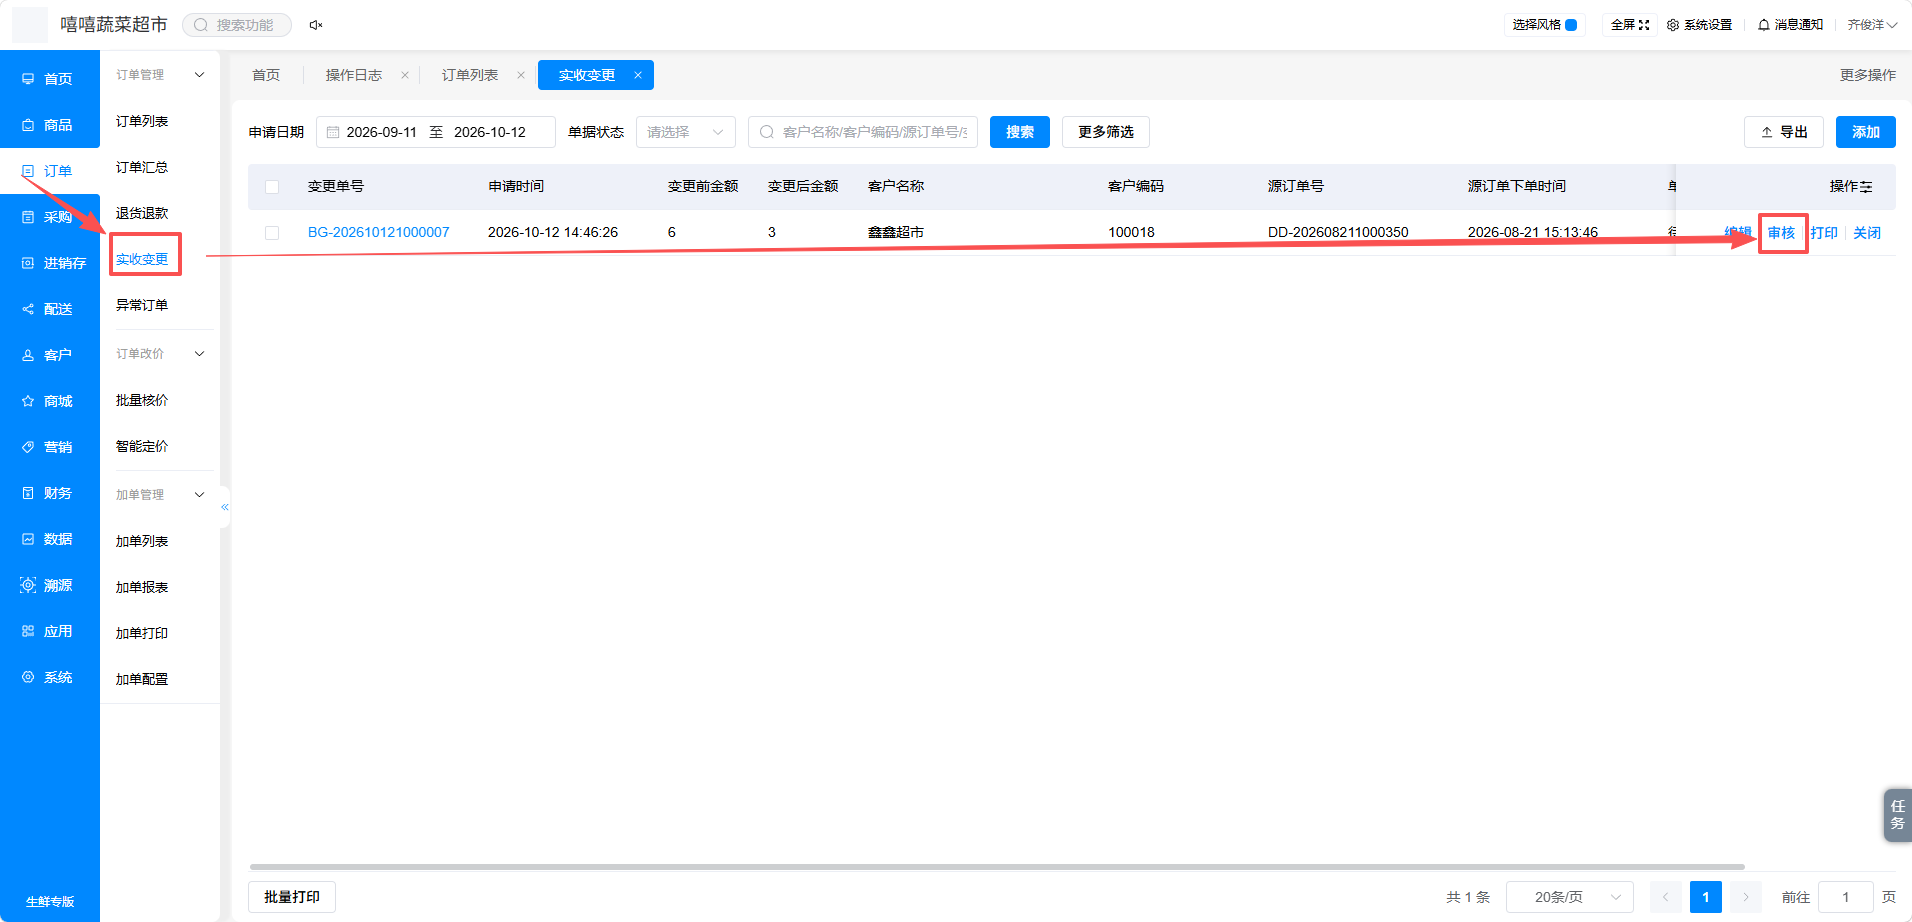
Task: Click the horizontal table scrollbar
Action: point(997,867)
